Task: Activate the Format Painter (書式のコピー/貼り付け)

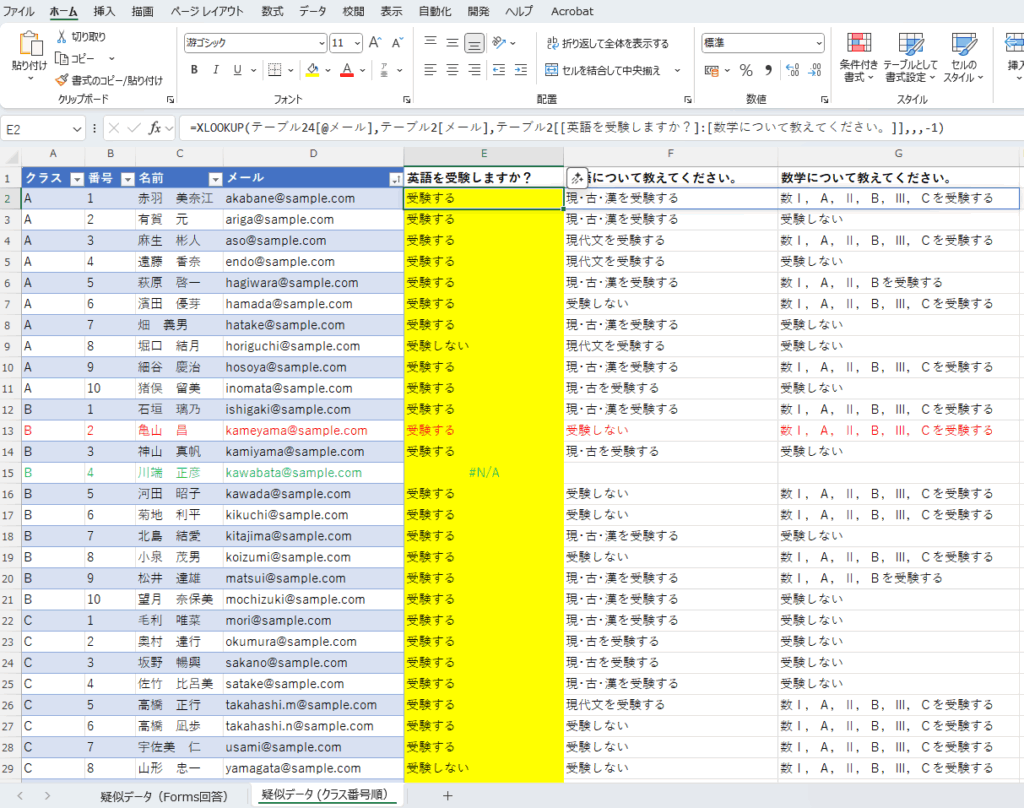Action: click(109, 80)
